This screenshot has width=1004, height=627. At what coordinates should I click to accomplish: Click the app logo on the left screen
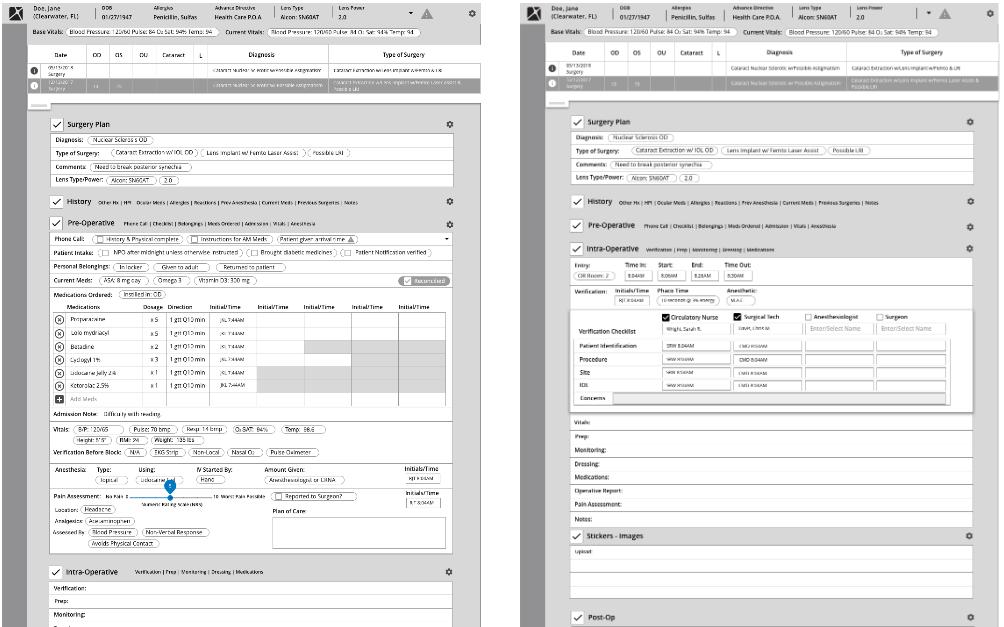pyautogui.click(x=15, y=13)
